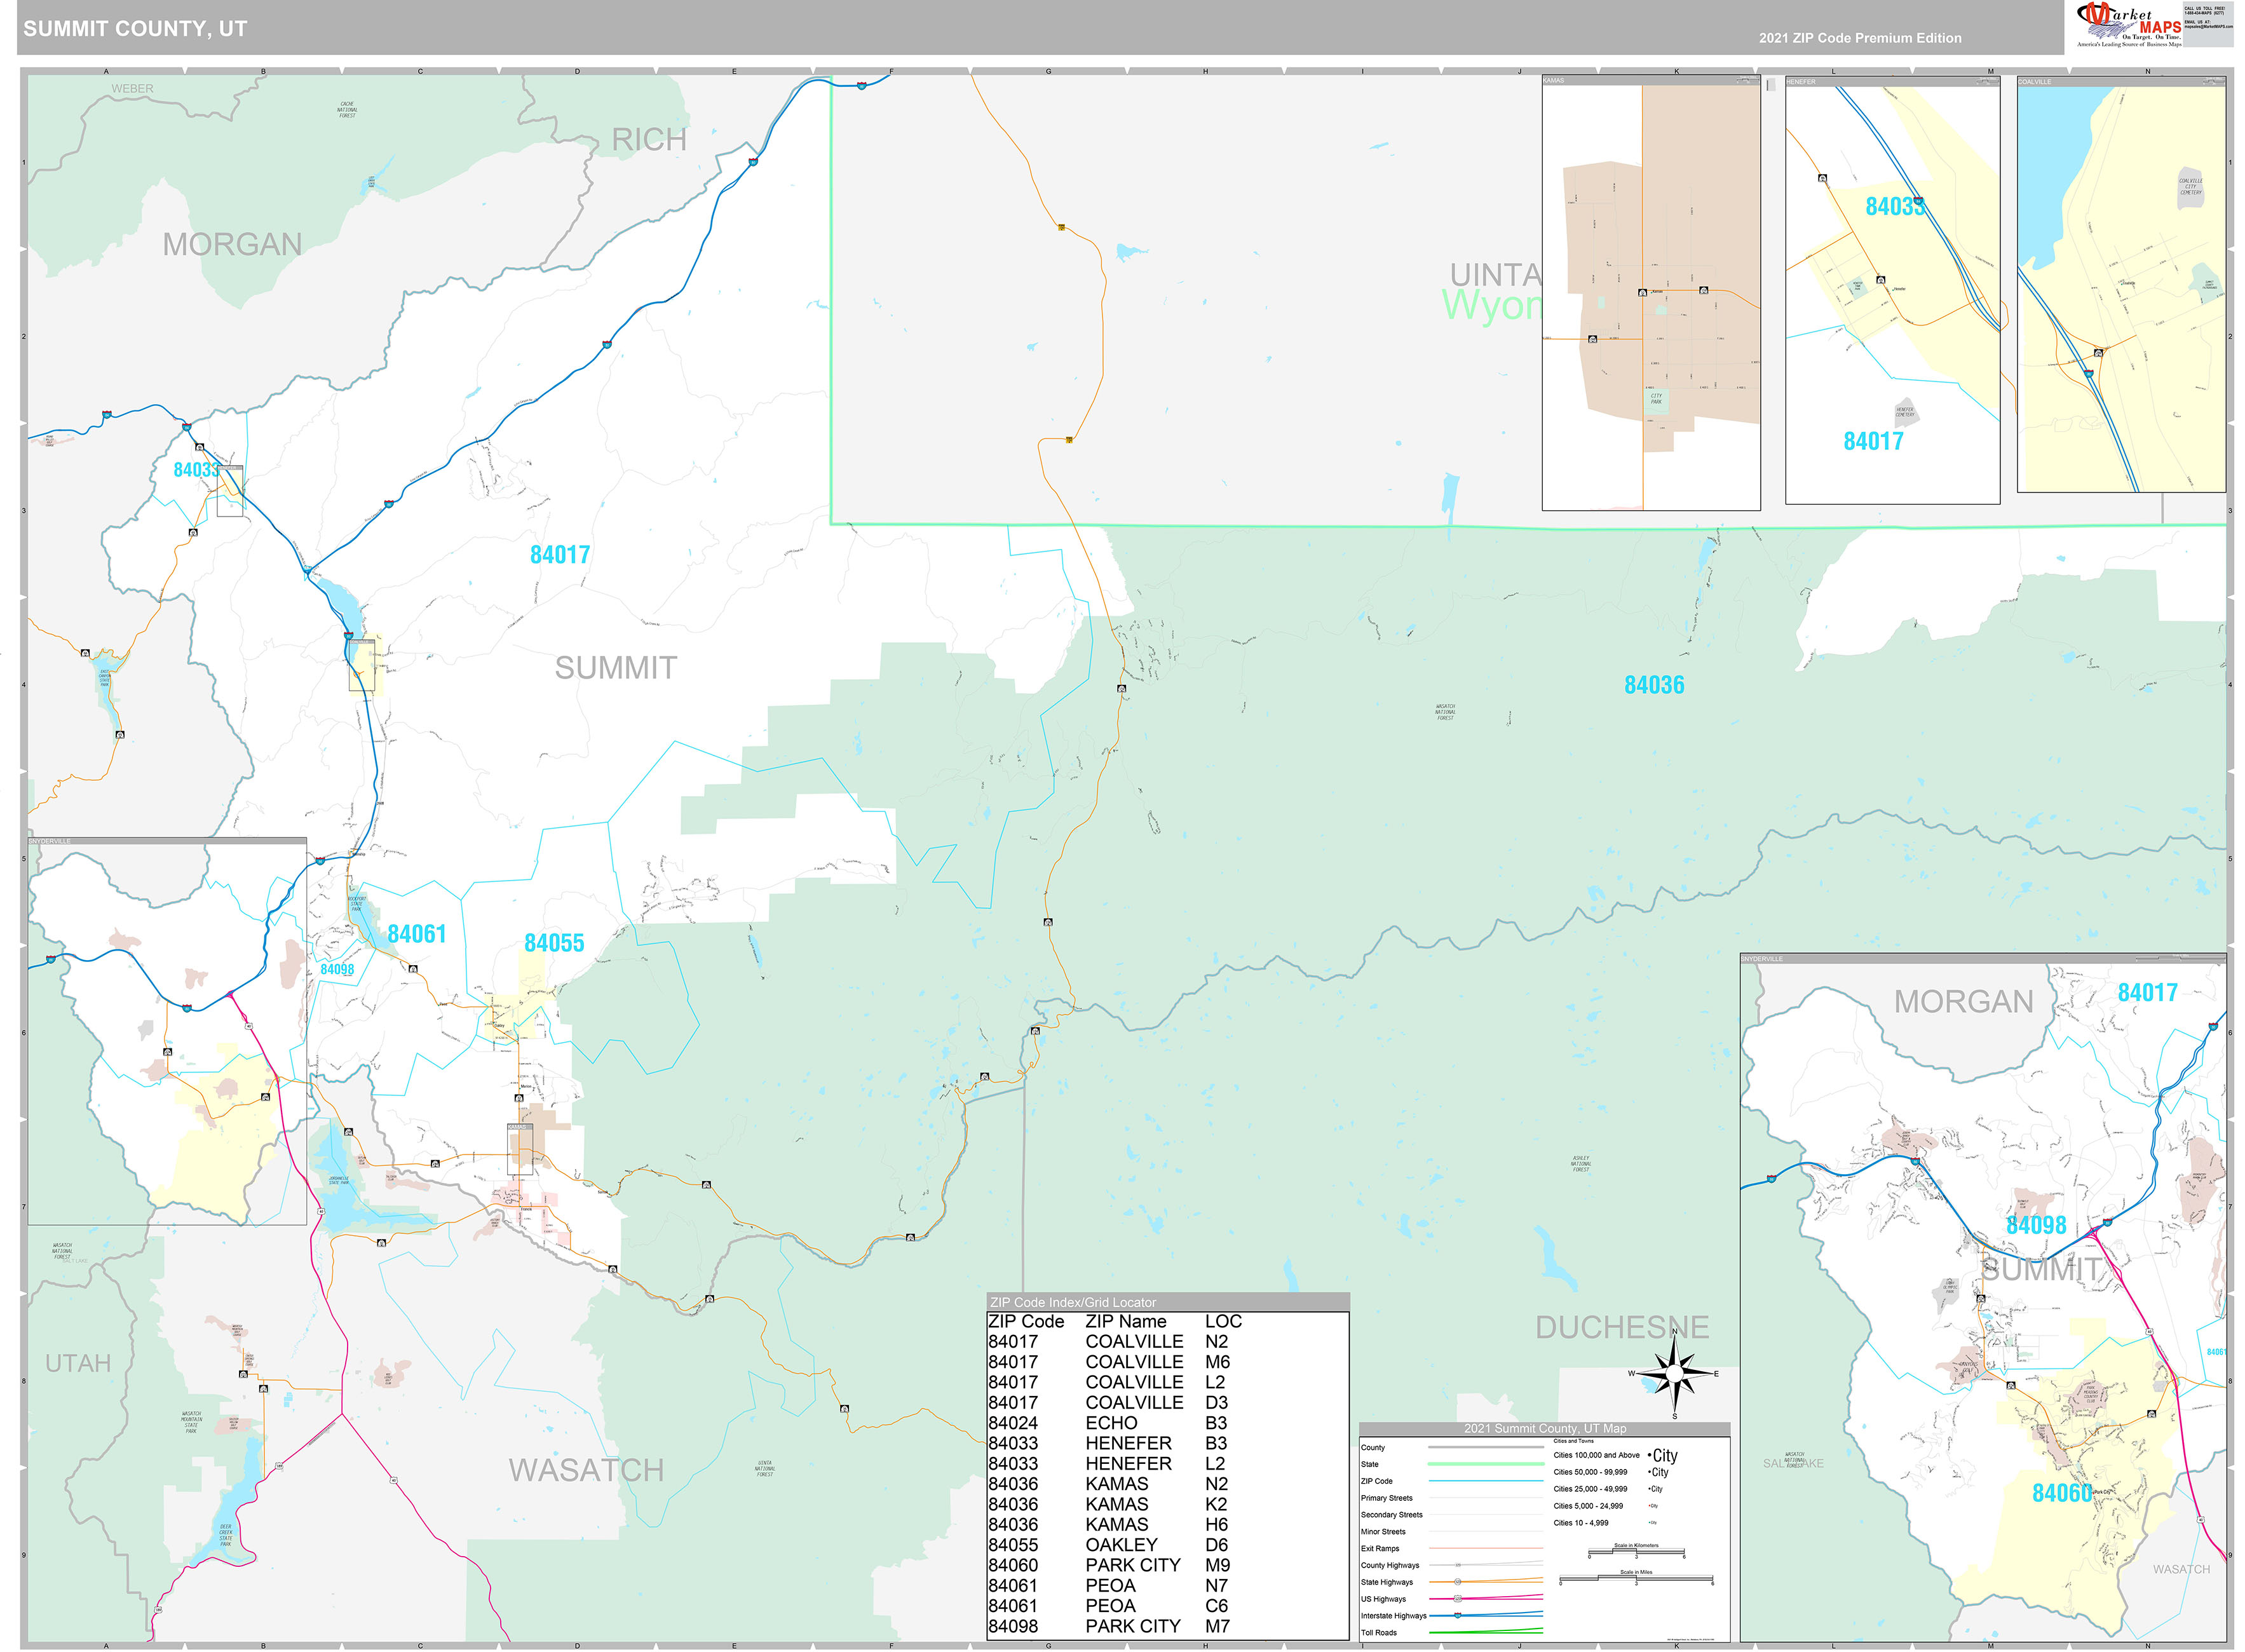Select the County Highways symbol in legend
2245x1652 pixels.
tap(1458, 1565)
